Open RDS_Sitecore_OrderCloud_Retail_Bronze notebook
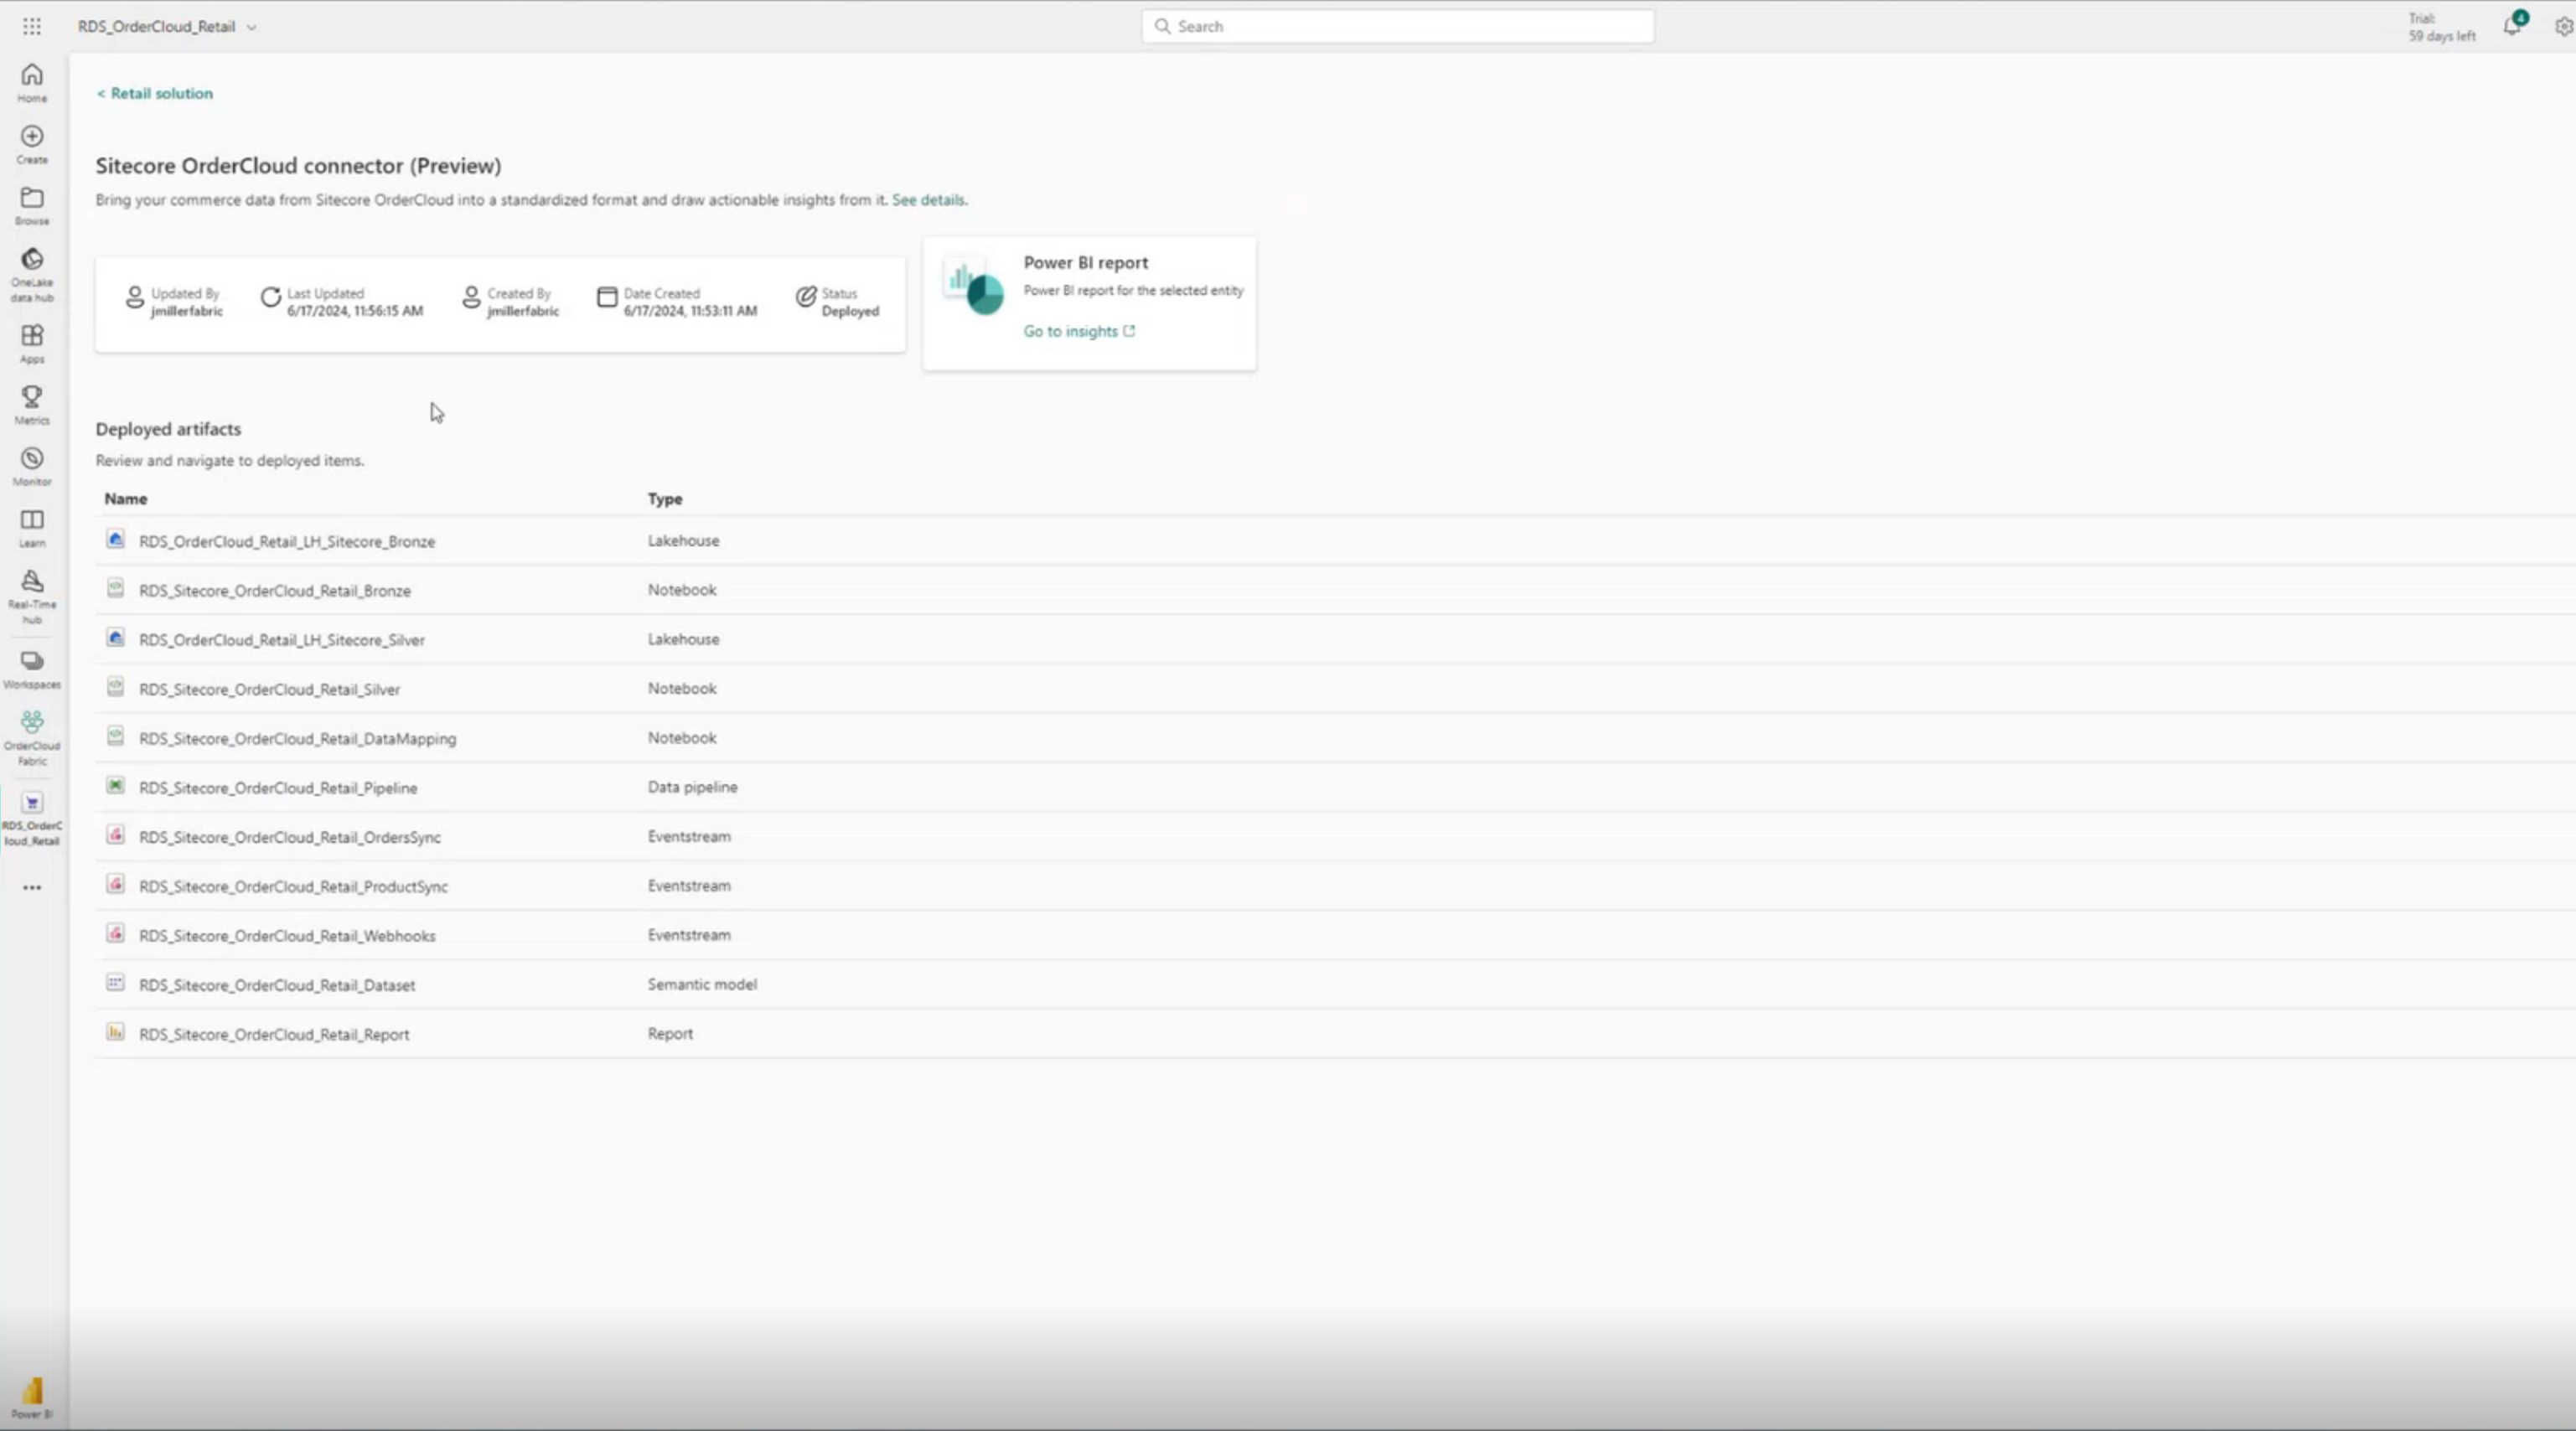 [275, 590]
